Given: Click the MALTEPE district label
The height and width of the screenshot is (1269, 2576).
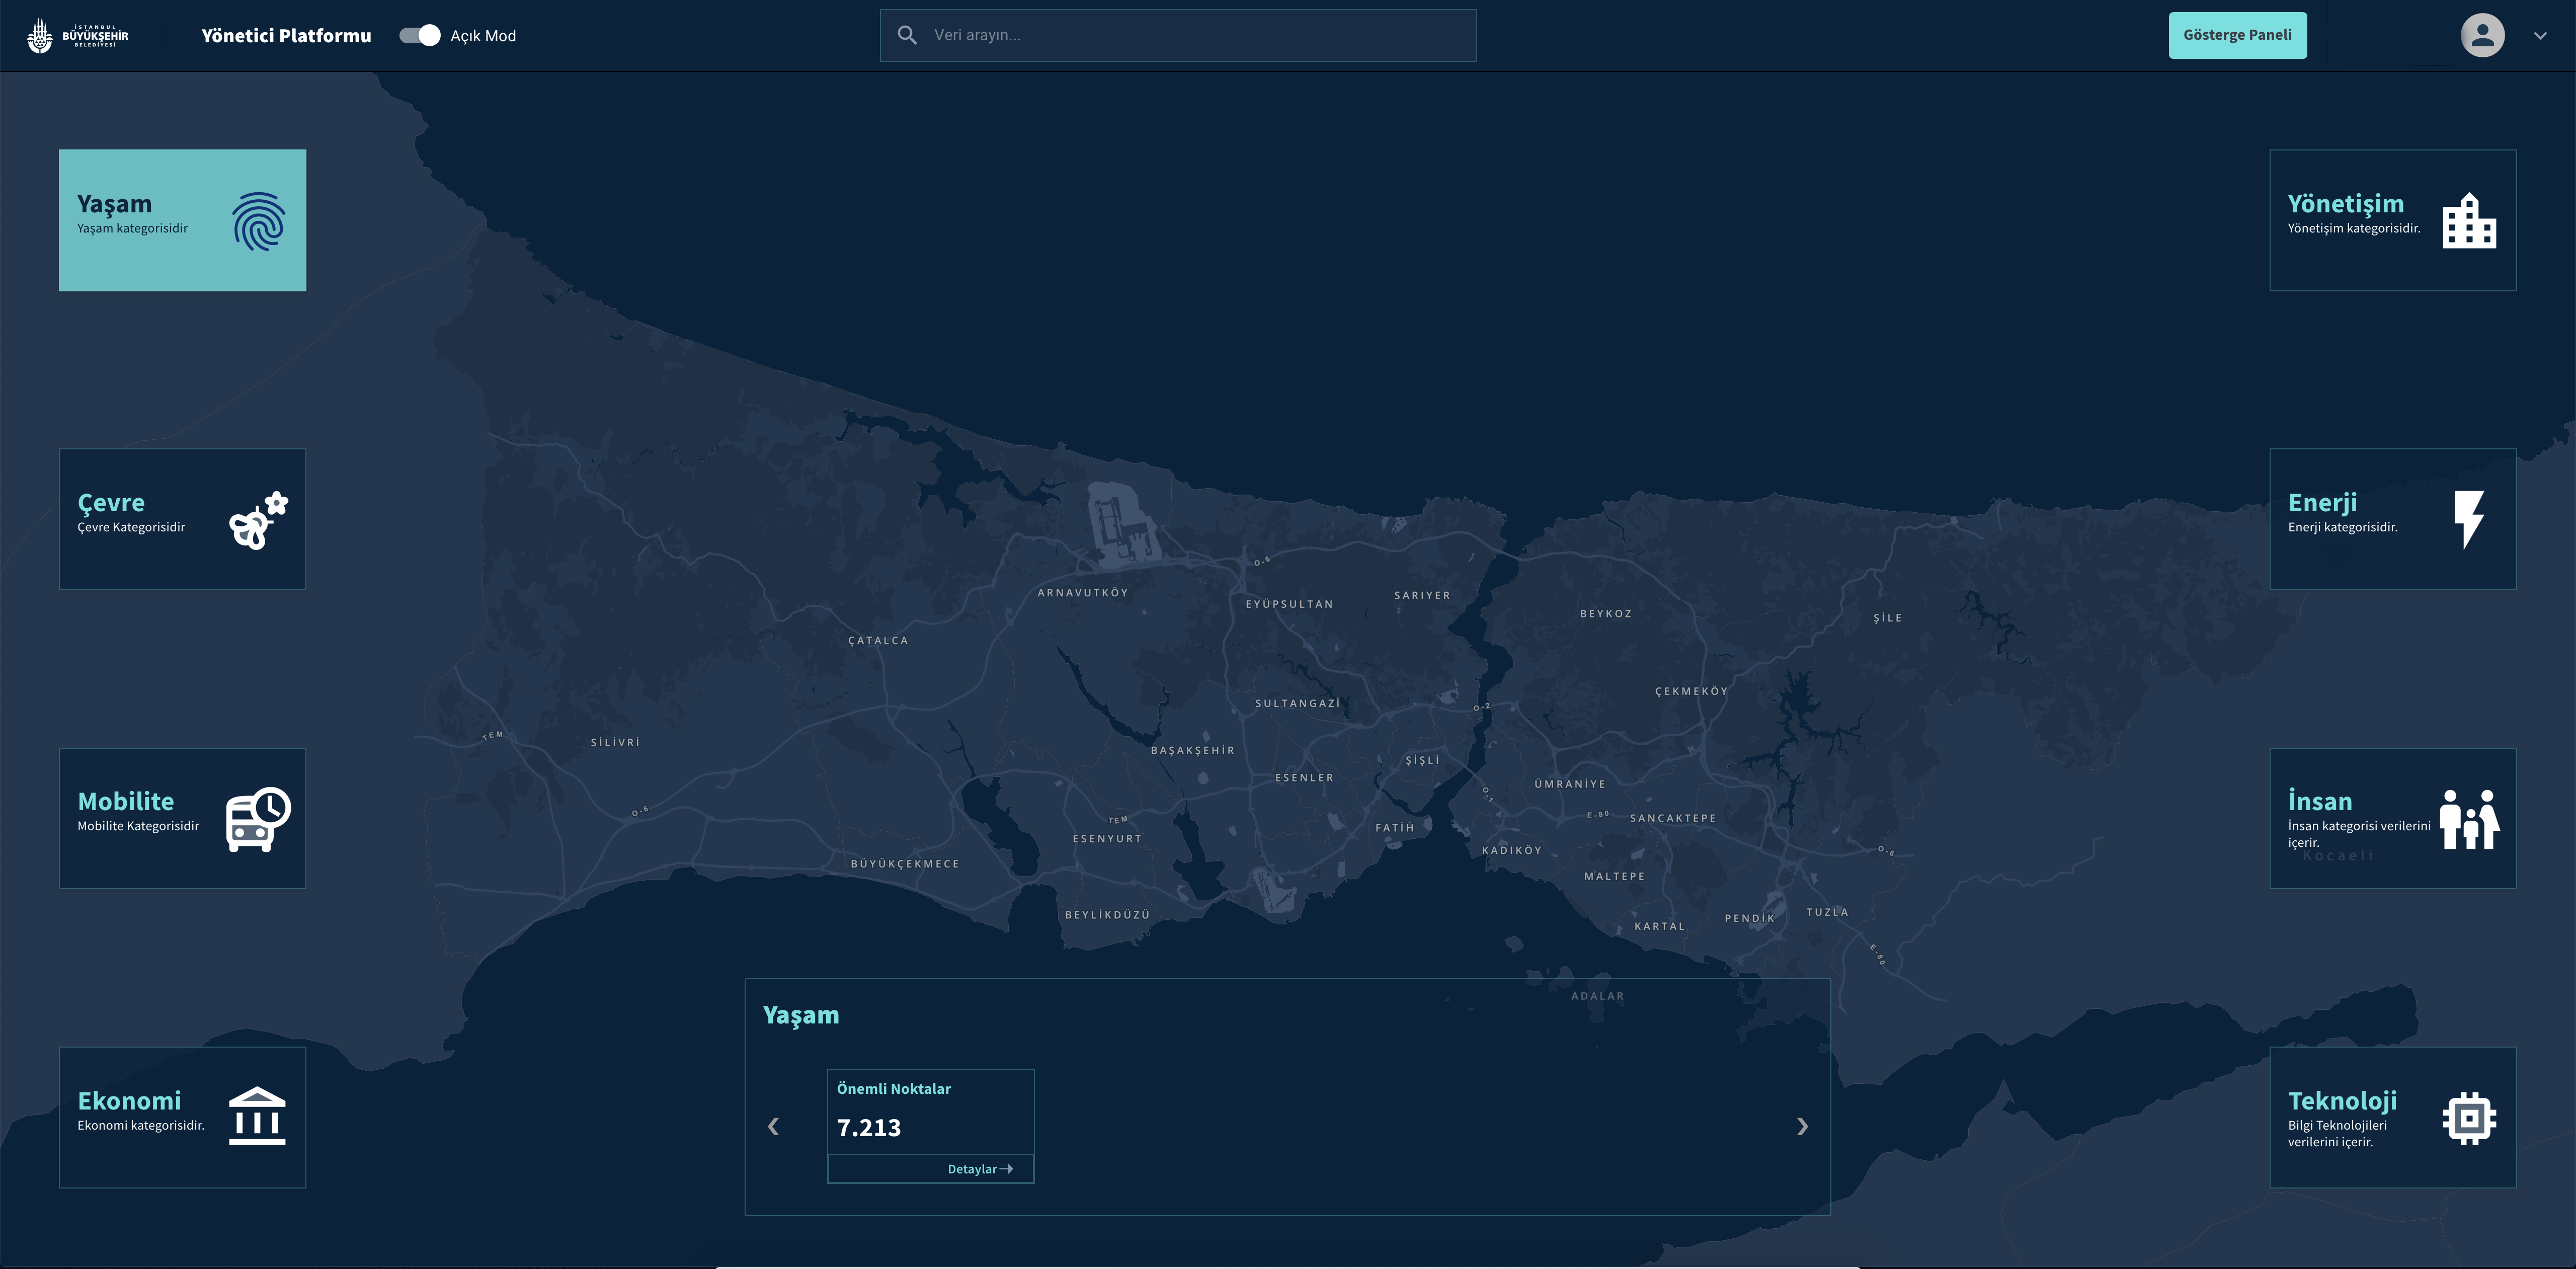Looking at the screenshot, I should (x=1614, y=877).
